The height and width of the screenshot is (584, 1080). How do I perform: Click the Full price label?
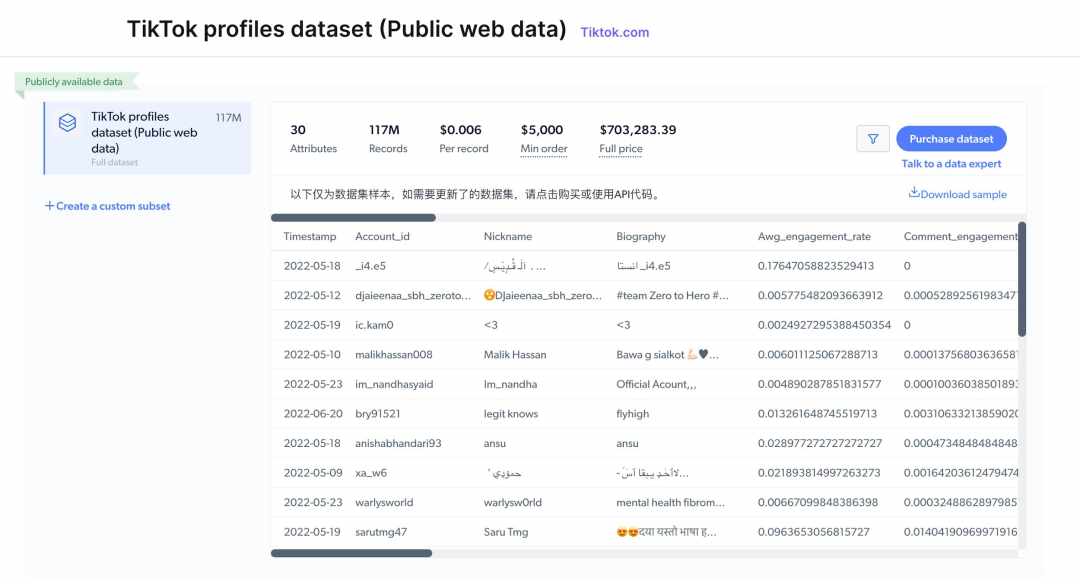[621, 149]
